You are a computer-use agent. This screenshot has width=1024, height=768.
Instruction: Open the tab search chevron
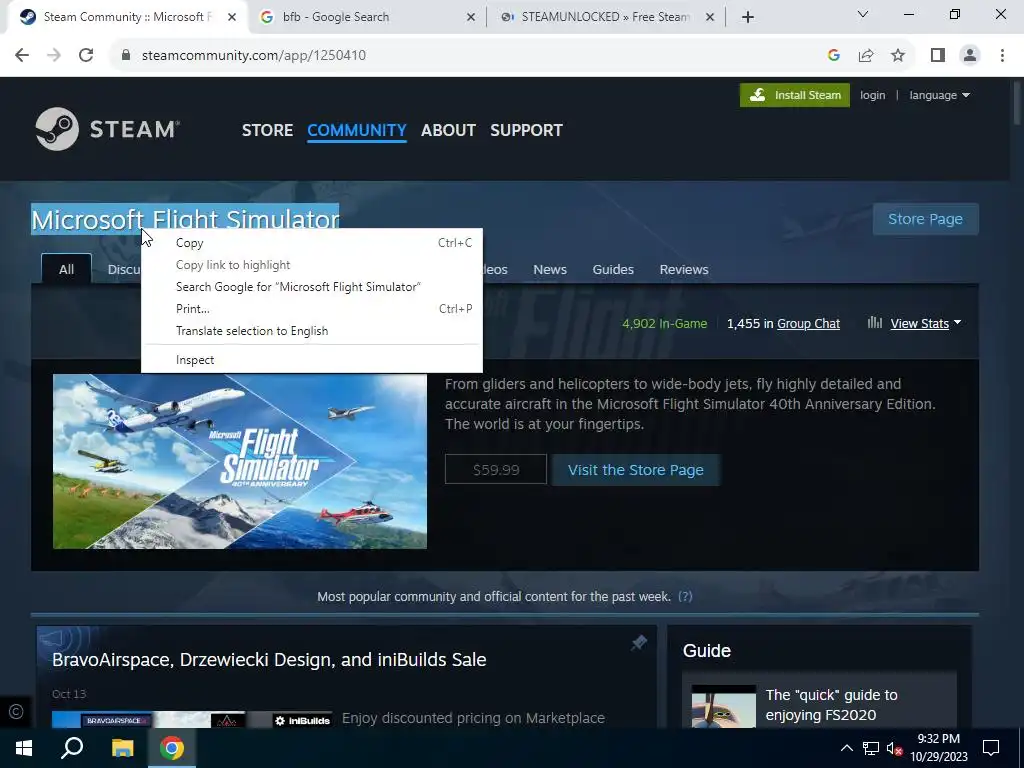863,14
